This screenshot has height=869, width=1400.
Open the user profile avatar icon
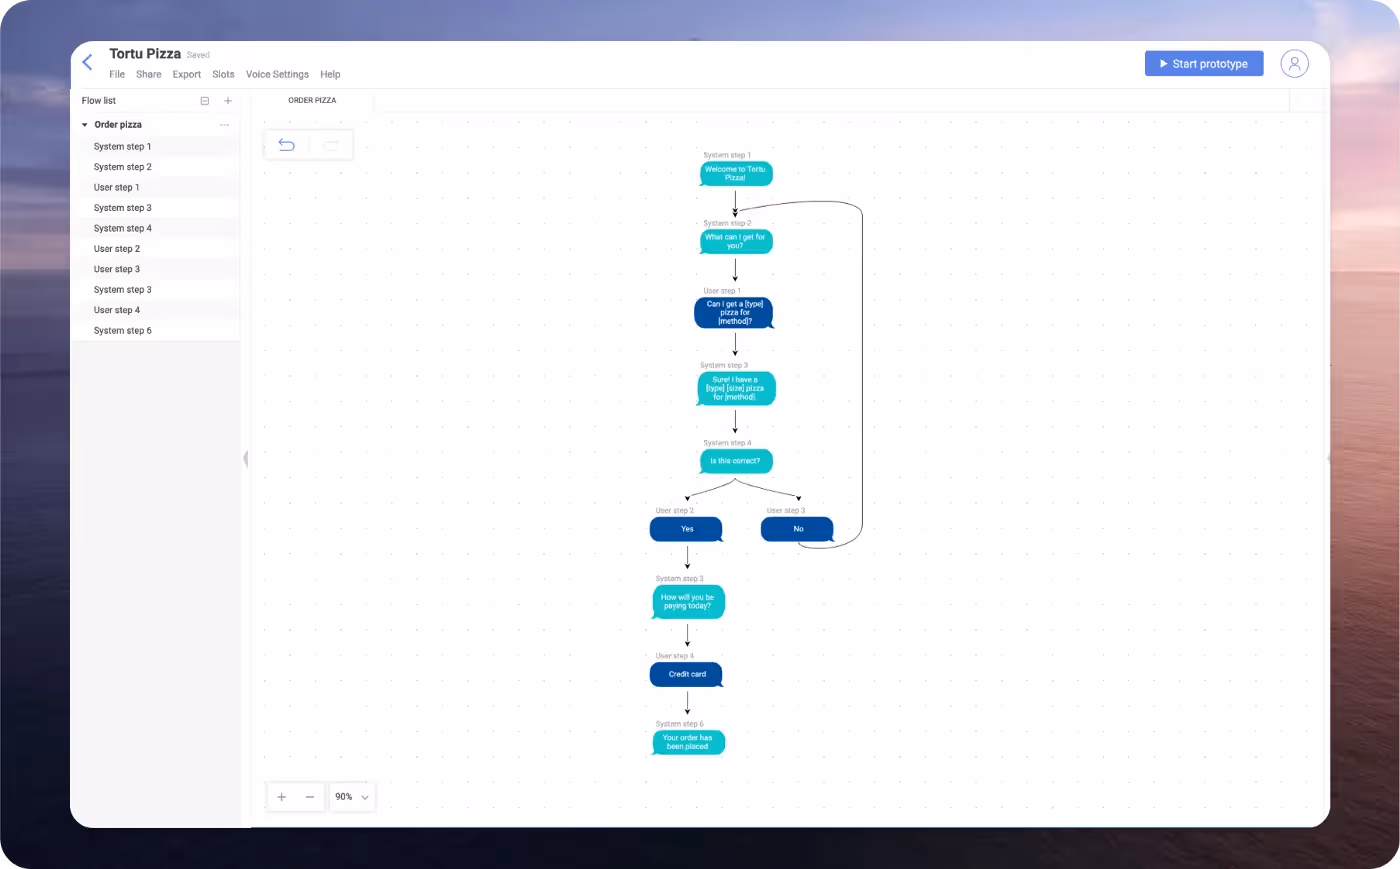coord(1294,63)
